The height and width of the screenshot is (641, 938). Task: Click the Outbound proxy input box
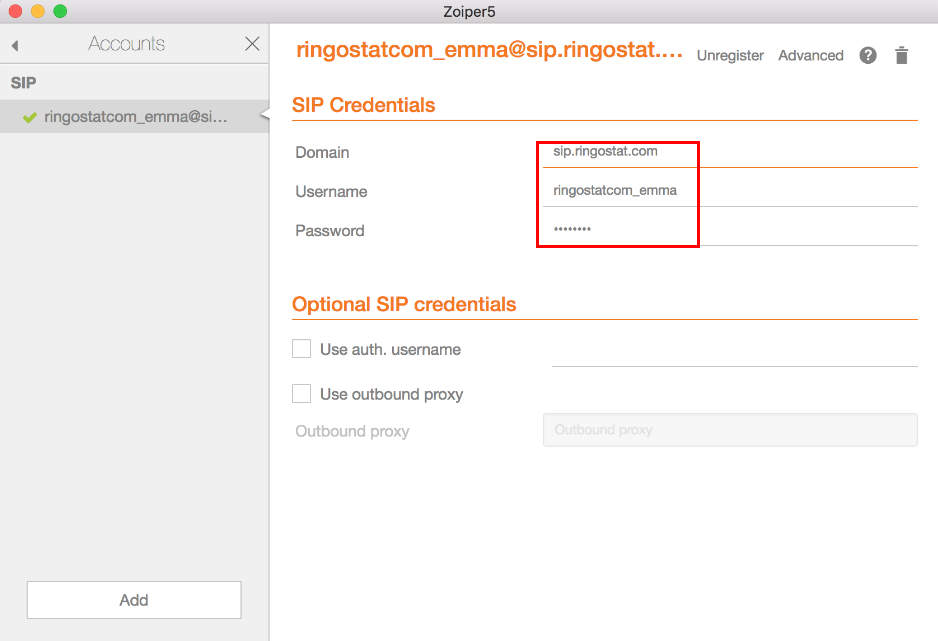coord(730,430)
